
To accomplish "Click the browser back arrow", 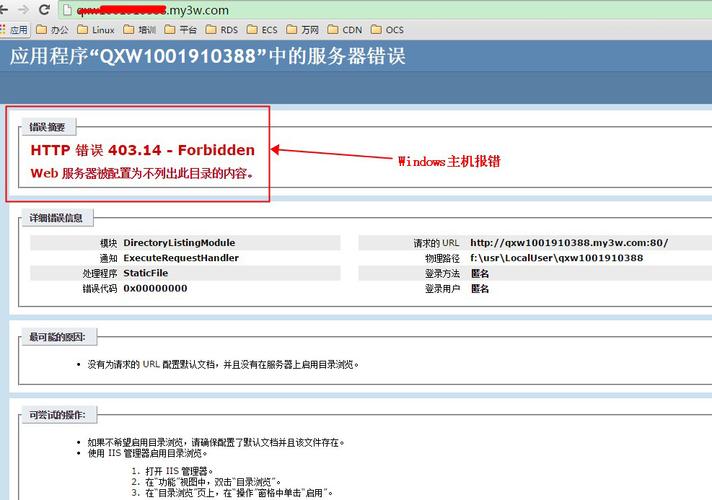I will [4, 10].
